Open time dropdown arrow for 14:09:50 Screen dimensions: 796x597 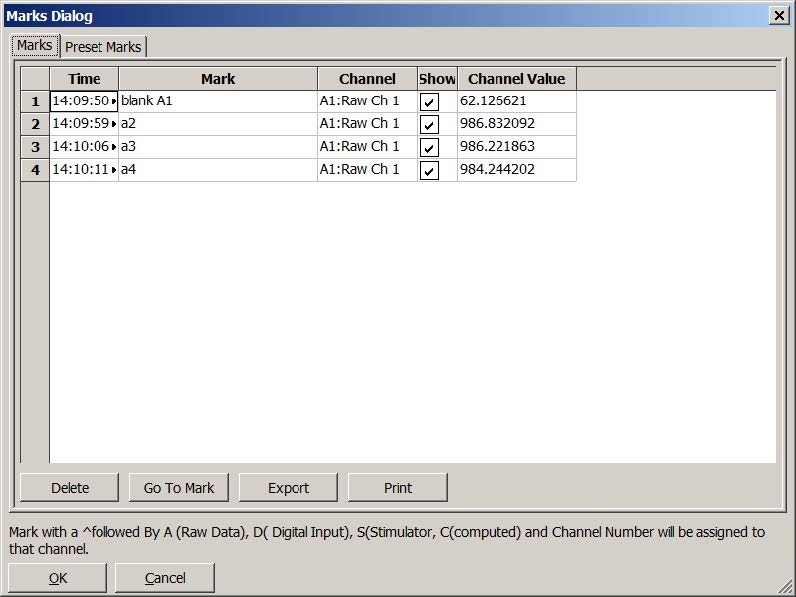coord(114,101)
